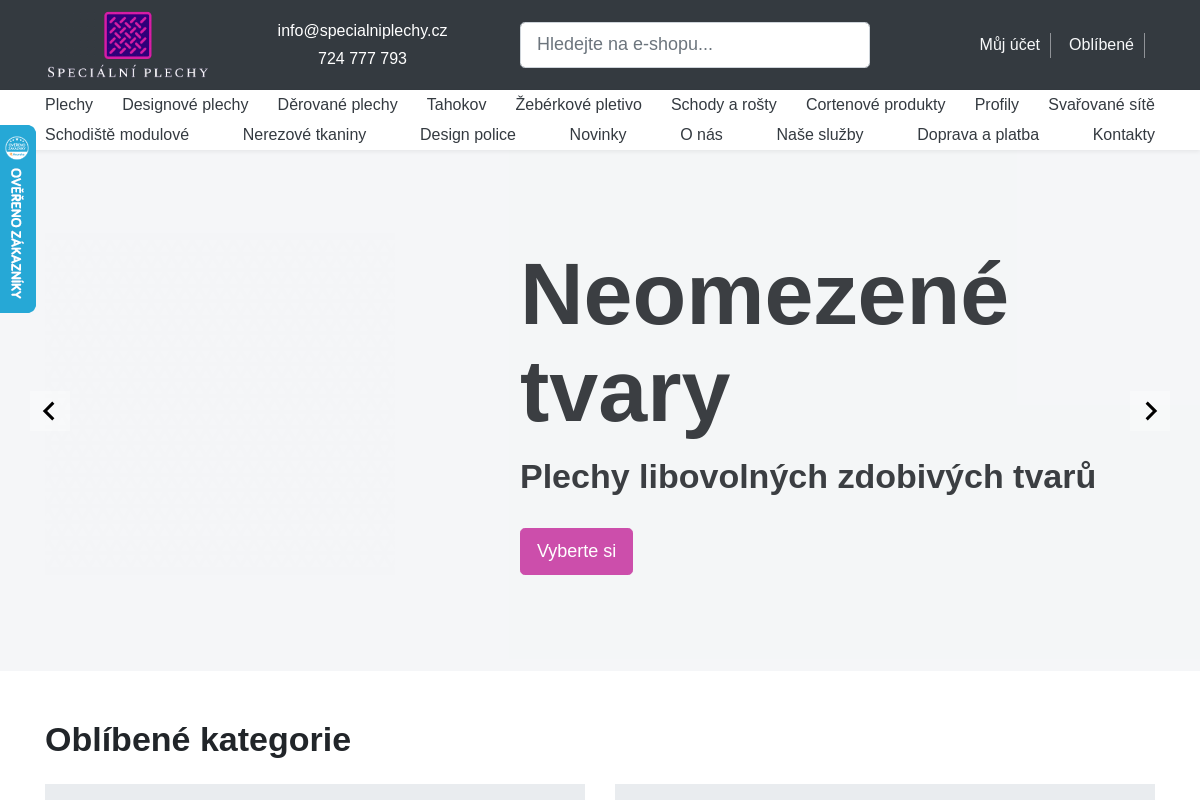1200x800 pixels.
Task: Advance to next carousel slide arrow
Action: pos(1150,411)
